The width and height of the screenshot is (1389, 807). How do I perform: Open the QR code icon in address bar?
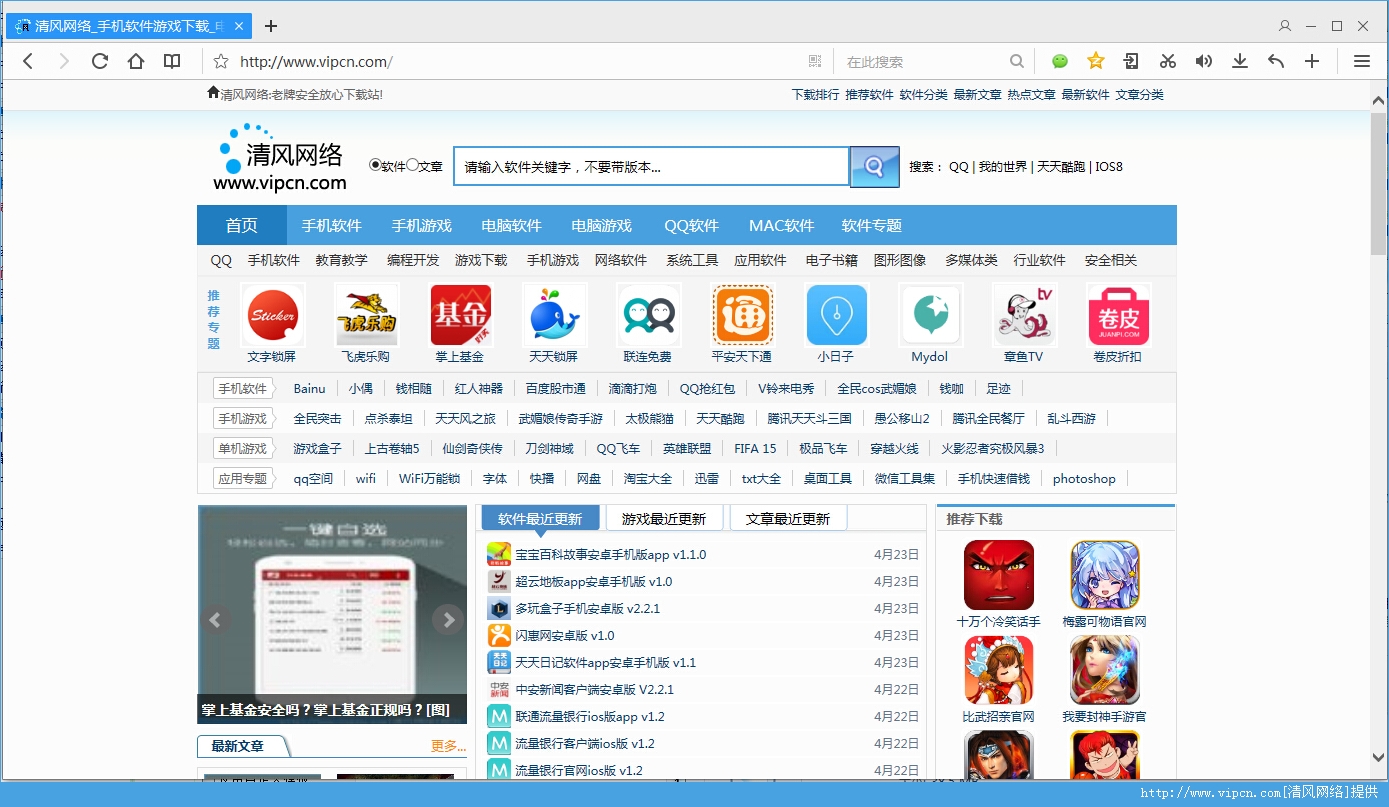[815, 61]
